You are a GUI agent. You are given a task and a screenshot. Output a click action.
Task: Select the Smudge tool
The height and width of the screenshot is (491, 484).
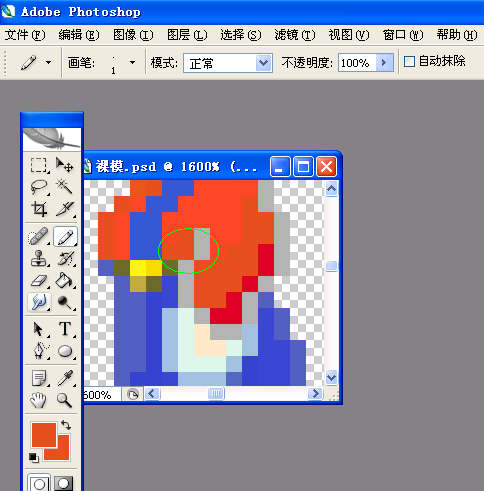[39, 302]
